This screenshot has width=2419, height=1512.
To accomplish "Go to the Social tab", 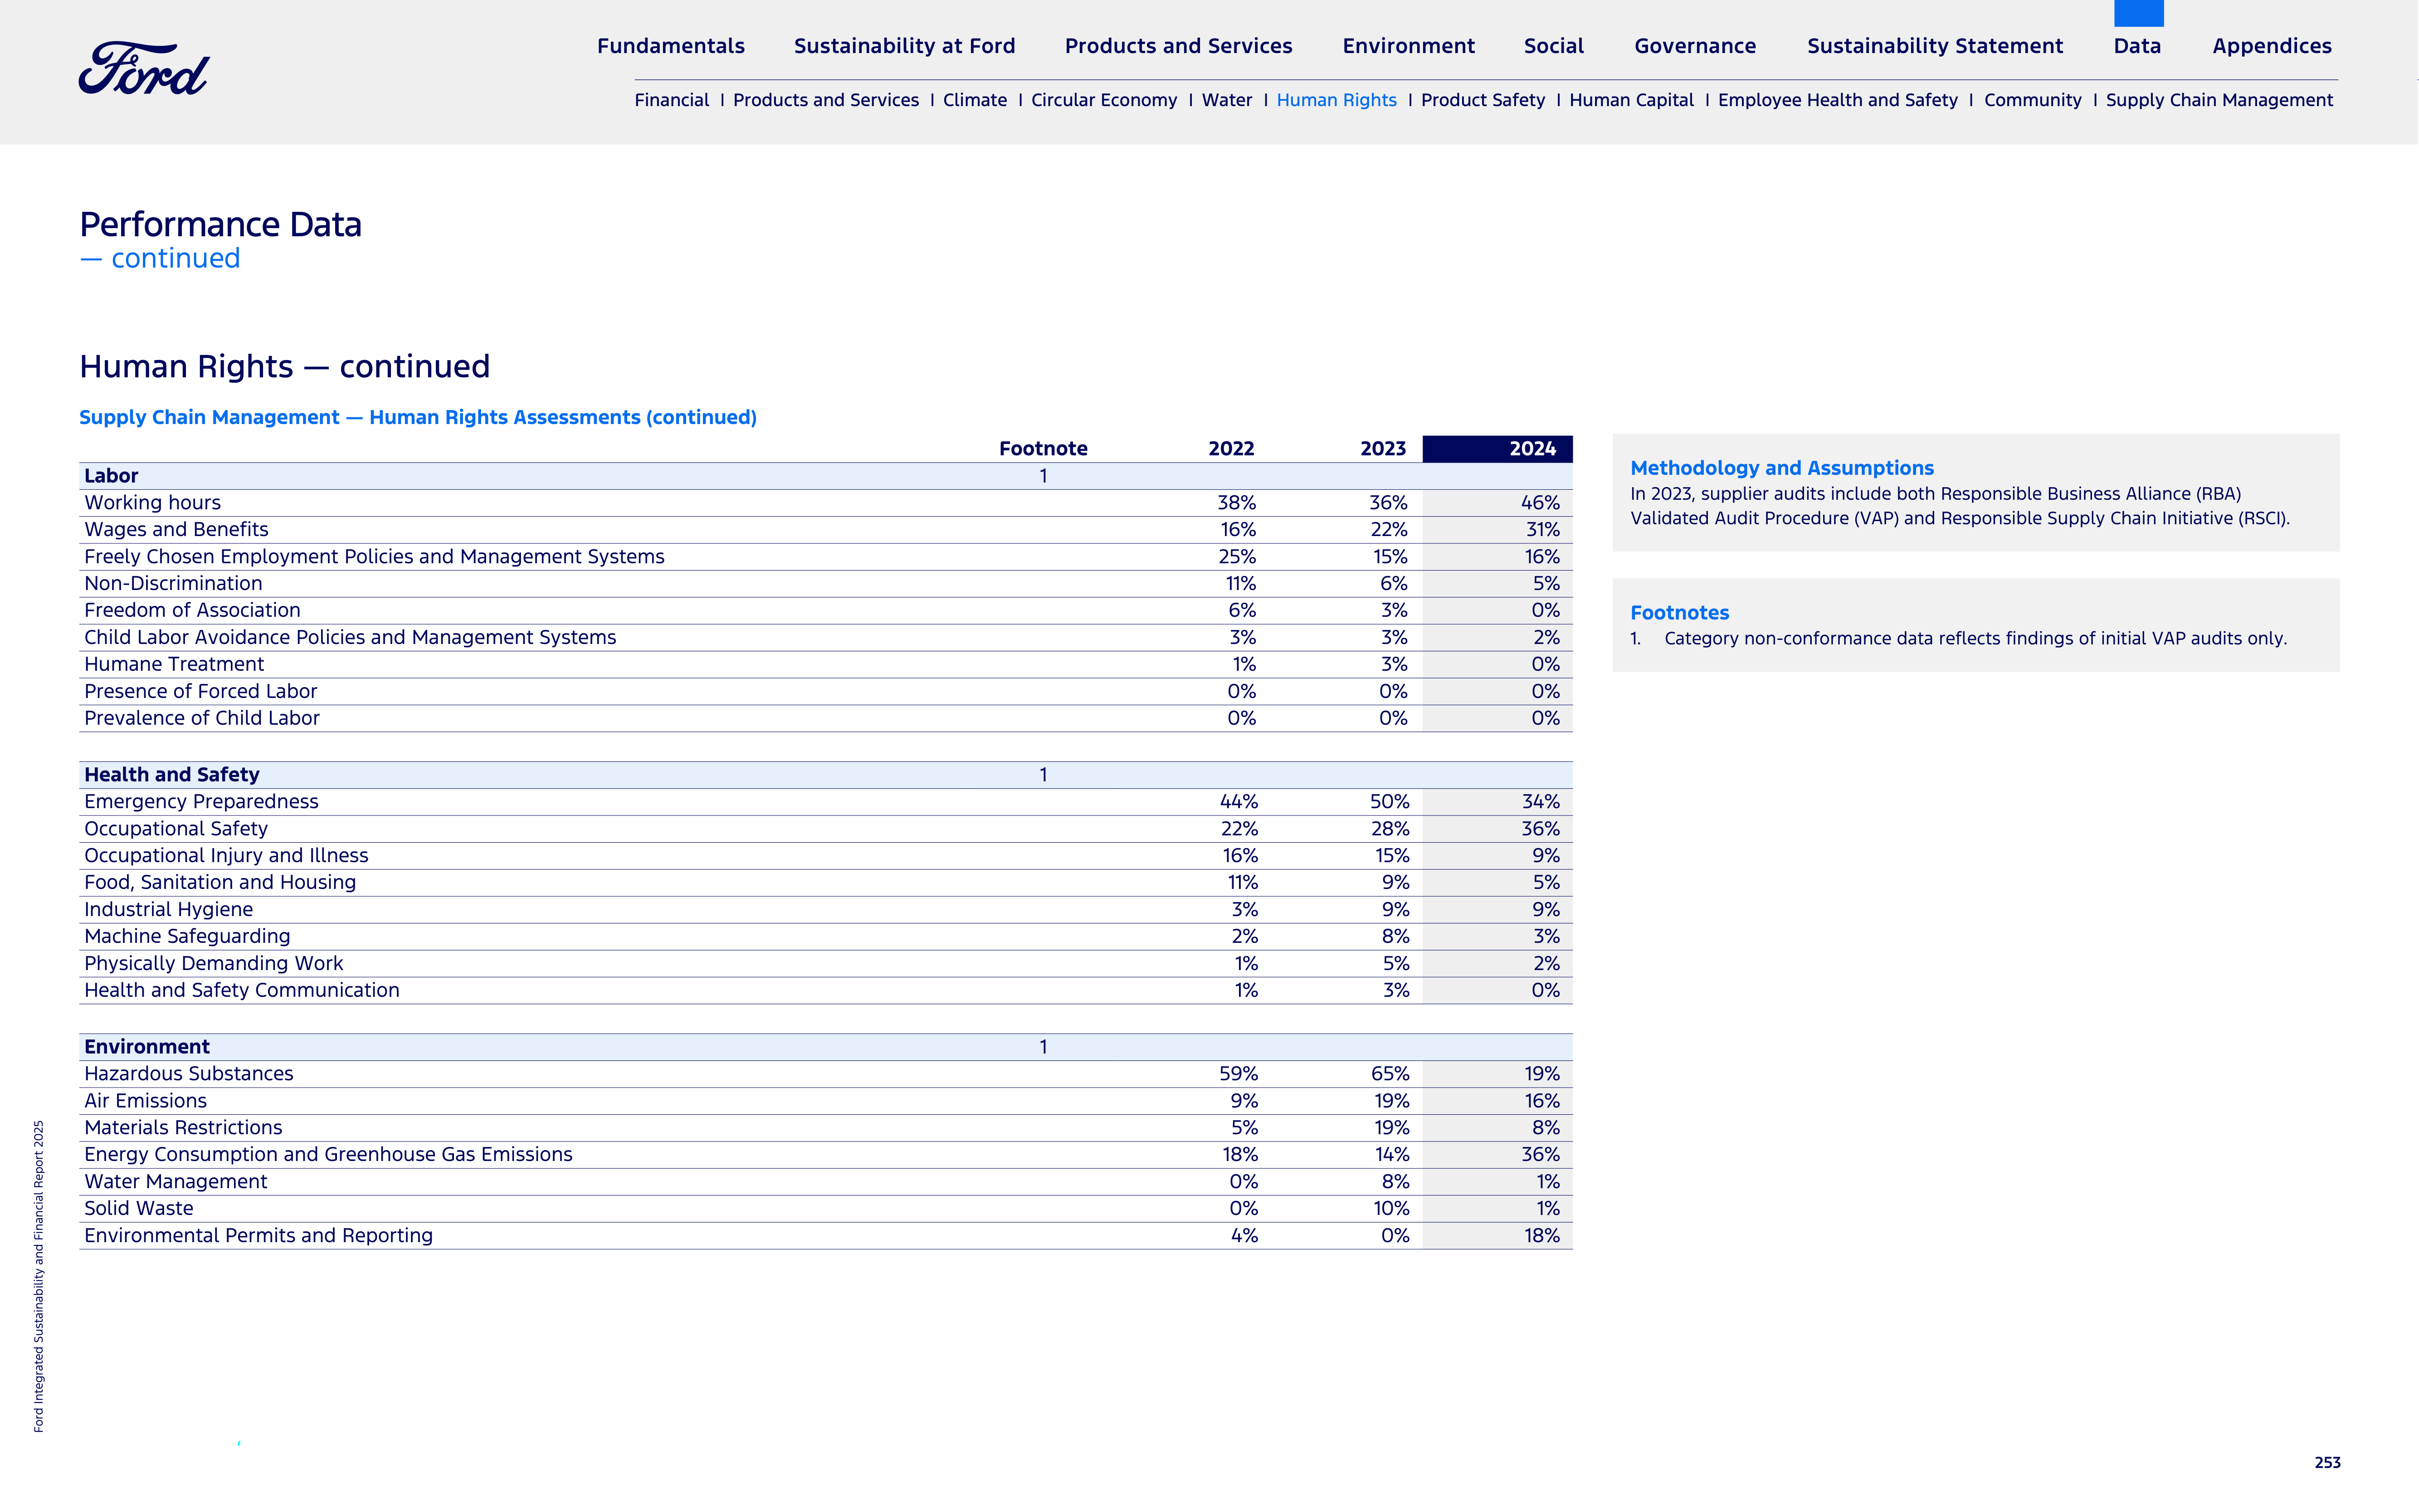I will 1554,46.
